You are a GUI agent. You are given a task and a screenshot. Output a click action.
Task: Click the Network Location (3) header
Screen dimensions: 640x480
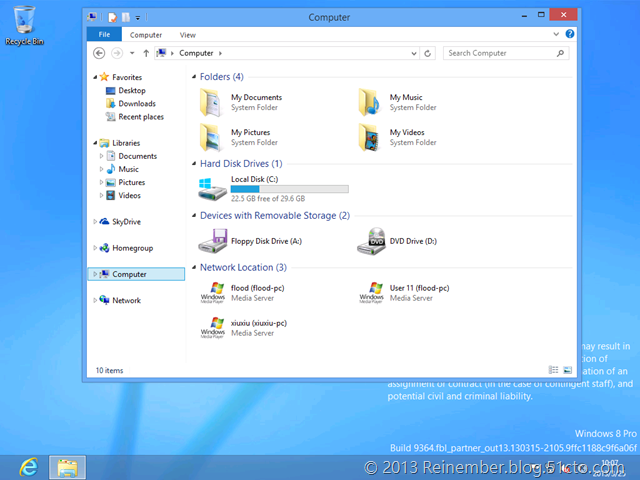tap(243, 267)
